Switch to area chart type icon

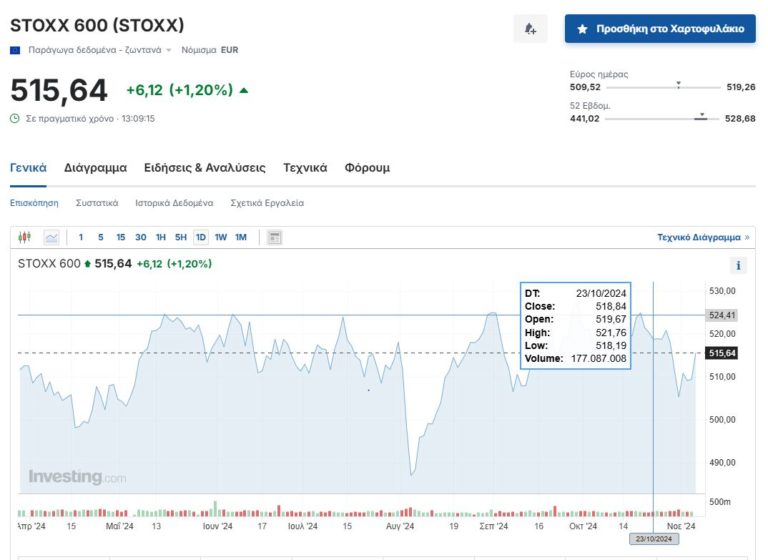51,237
